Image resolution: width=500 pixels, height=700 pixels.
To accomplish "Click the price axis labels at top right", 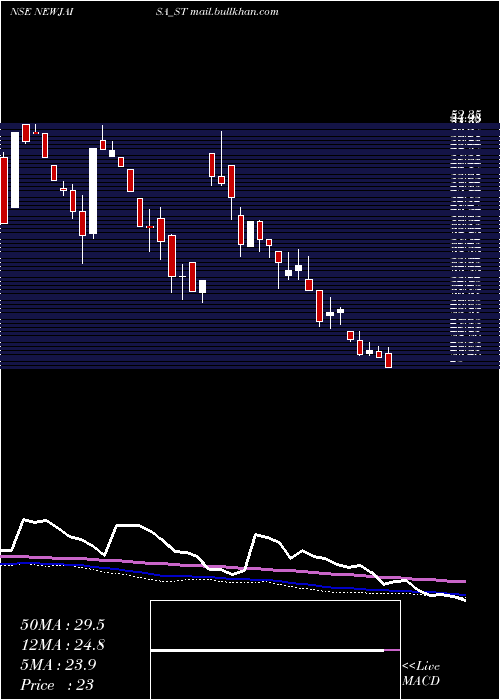I will [x=466, y=118].
